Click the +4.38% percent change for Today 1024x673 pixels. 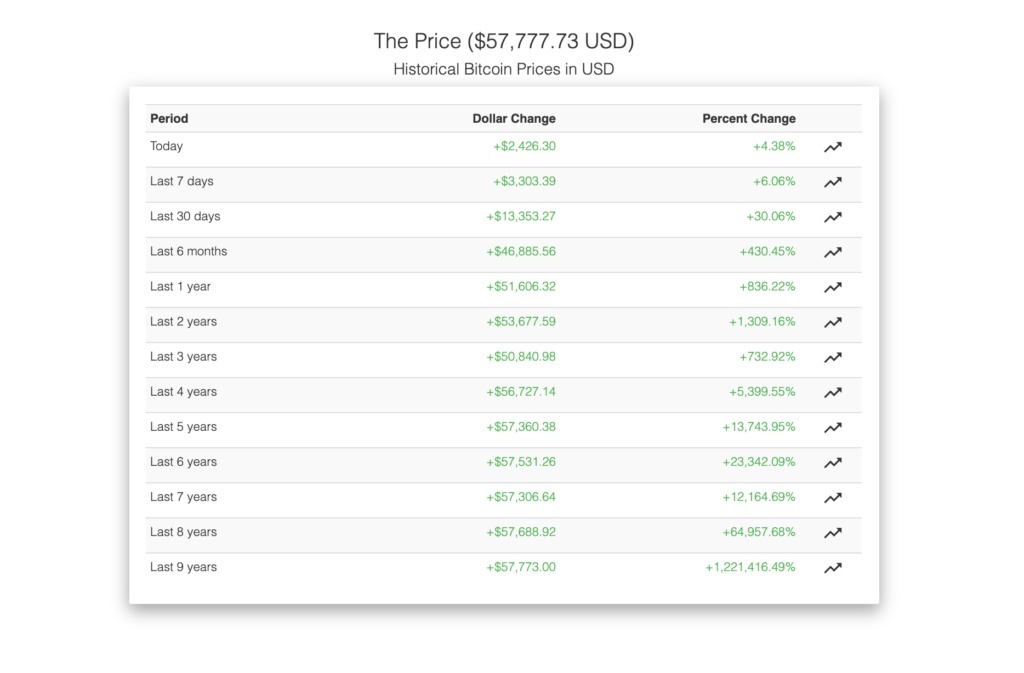pyautogui.click(x=774, y=146)
